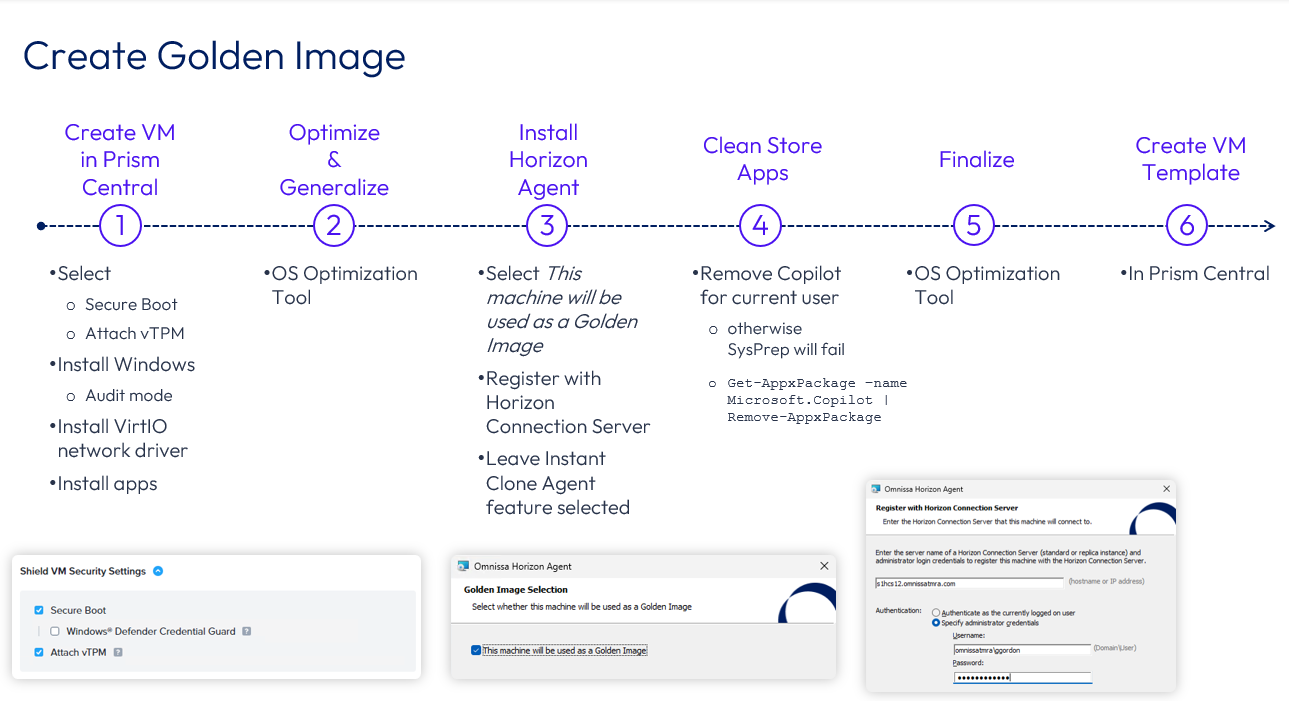The height and width of the screenshot is (701, 1289).
Task: Click 'Optimize & Generalize' heading
Action: 334,160
